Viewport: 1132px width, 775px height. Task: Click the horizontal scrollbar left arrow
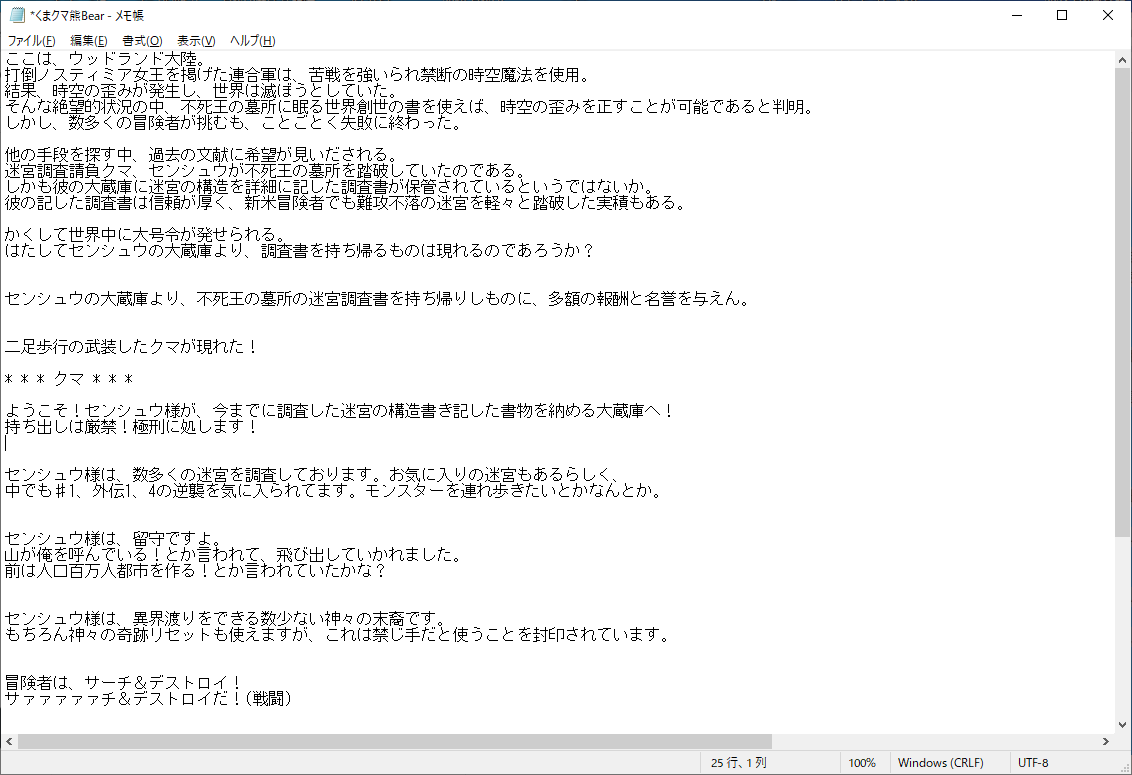click(x=9, y=741)
